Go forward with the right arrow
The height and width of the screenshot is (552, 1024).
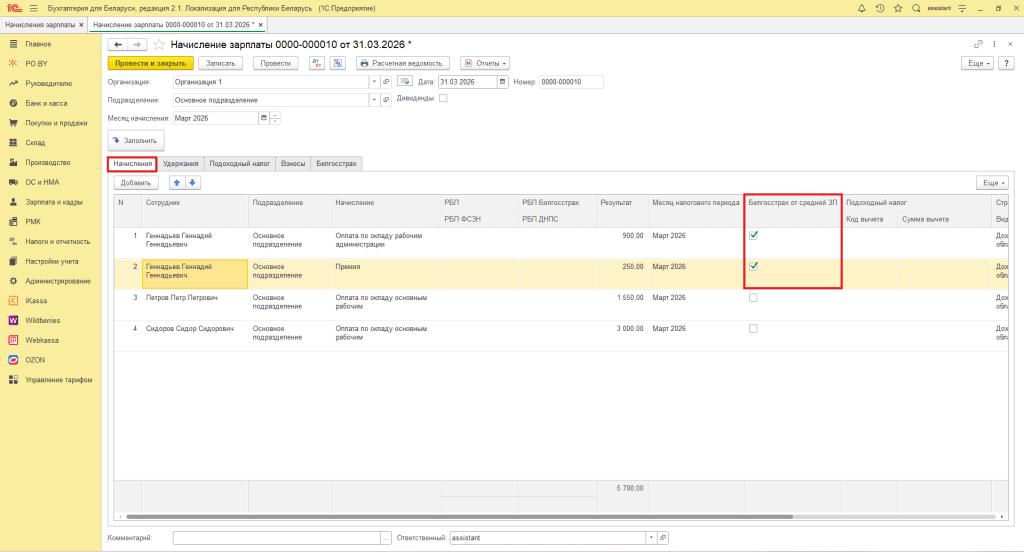[136, 44]
